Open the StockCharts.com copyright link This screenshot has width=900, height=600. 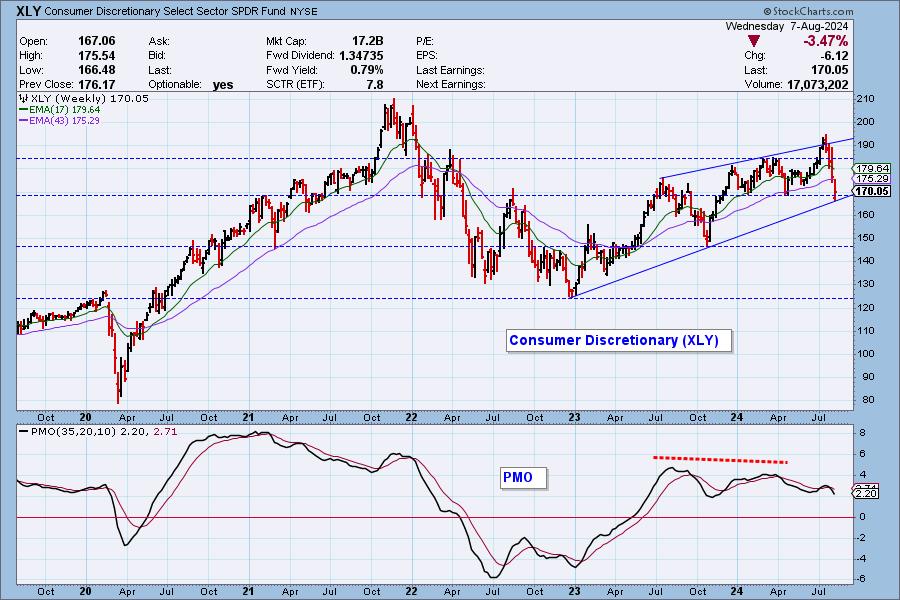point(808,11)
